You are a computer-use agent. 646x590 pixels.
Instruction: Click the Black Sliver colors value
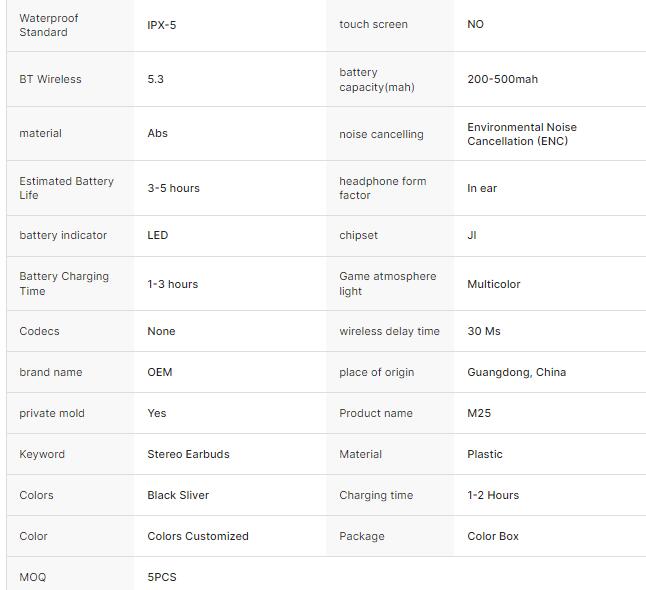(178, 495)
